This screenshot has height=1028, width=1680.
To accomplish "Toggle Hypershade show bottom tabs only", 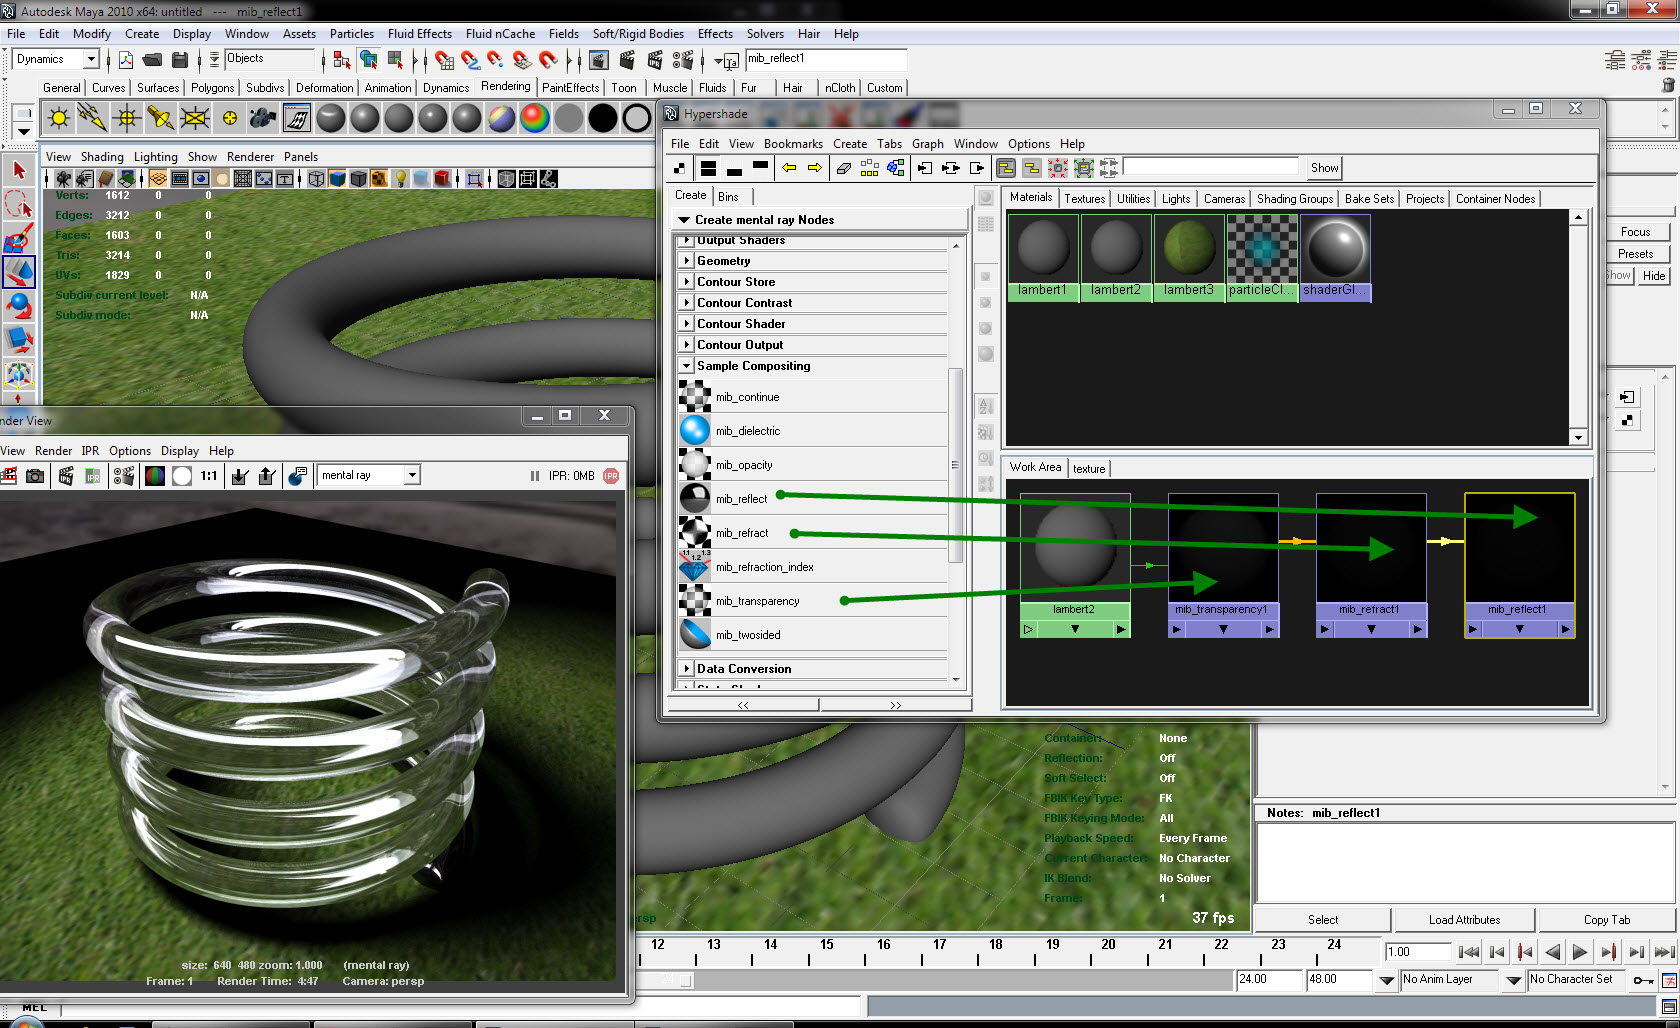I will [734, 168].
